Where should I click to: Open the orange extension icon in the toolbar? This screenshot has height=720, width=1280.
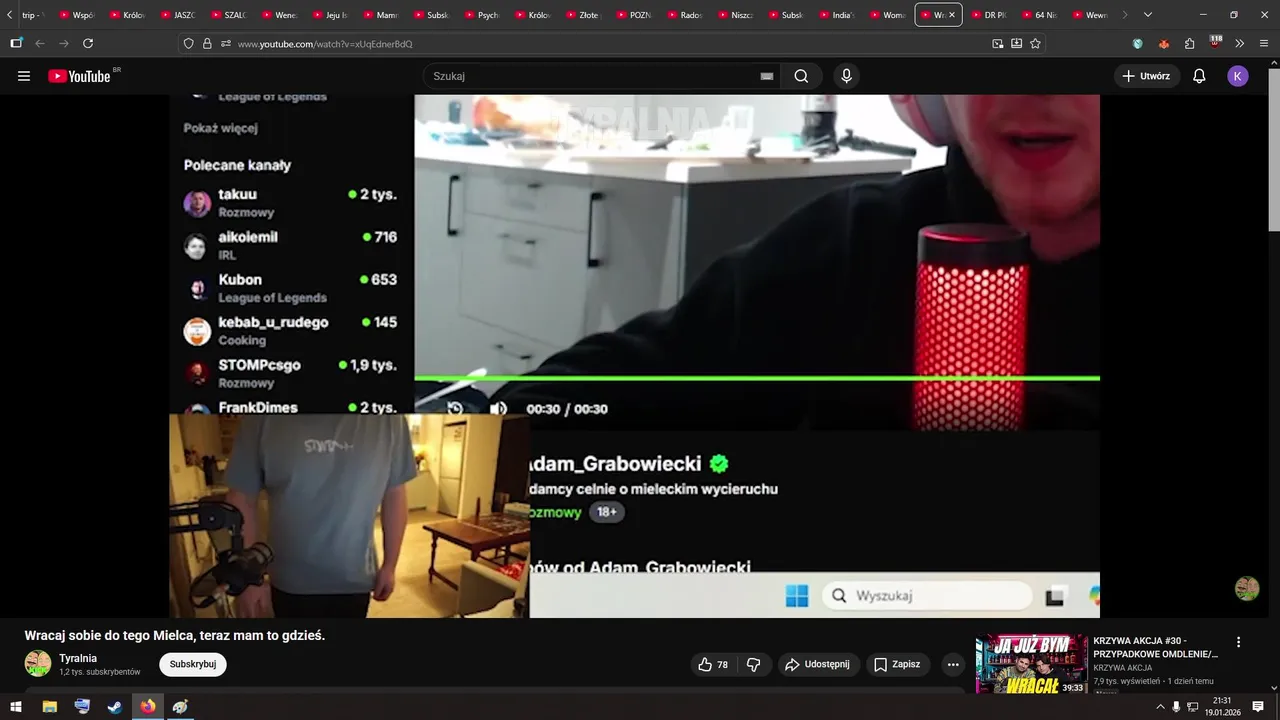pos(1164,44)
